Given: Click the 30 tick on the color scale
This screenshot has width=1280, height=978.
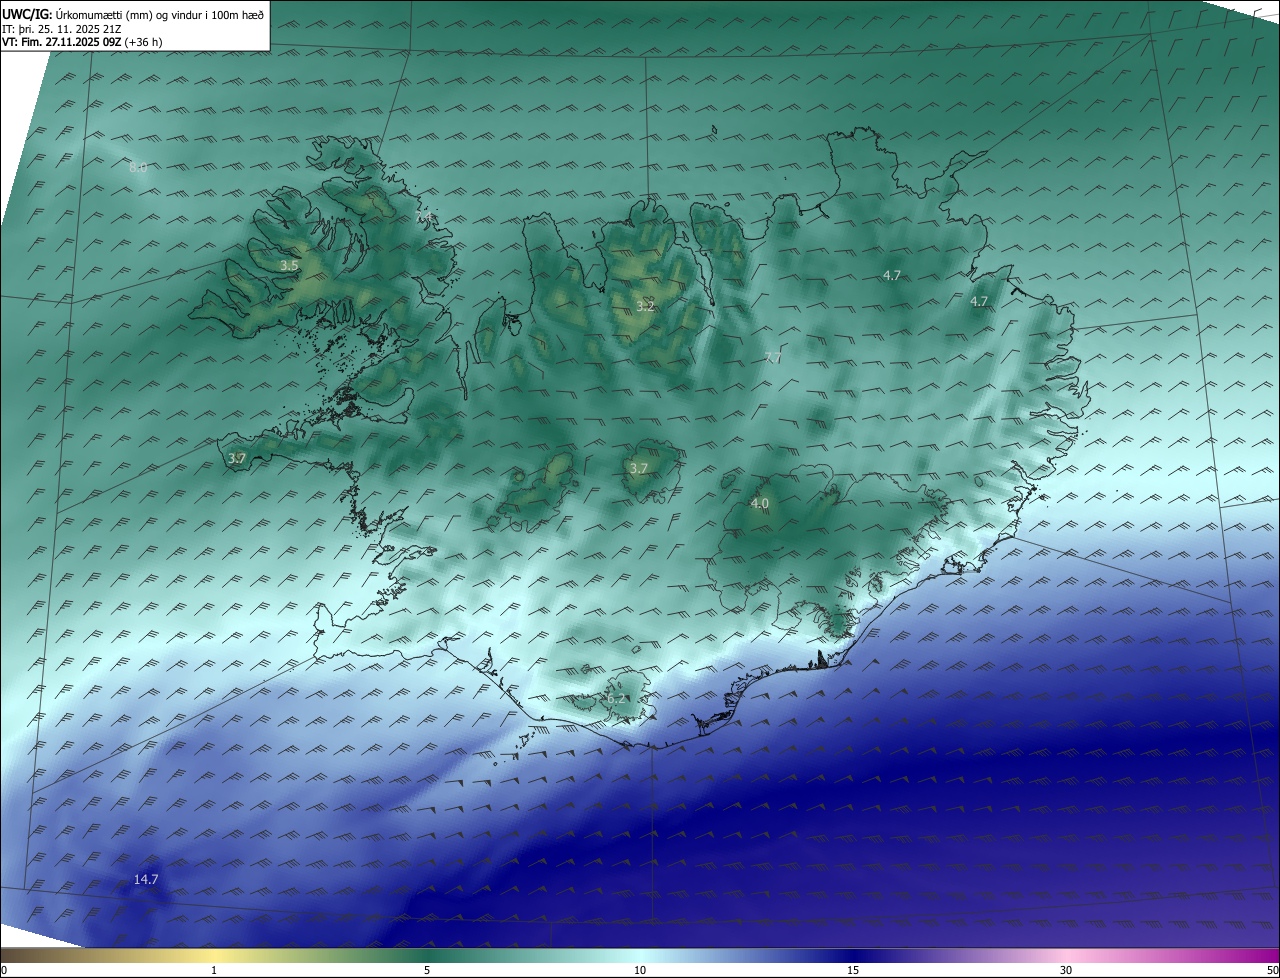Looking at the screenshot, I should pyautogui.click(x=1066, y=970).
